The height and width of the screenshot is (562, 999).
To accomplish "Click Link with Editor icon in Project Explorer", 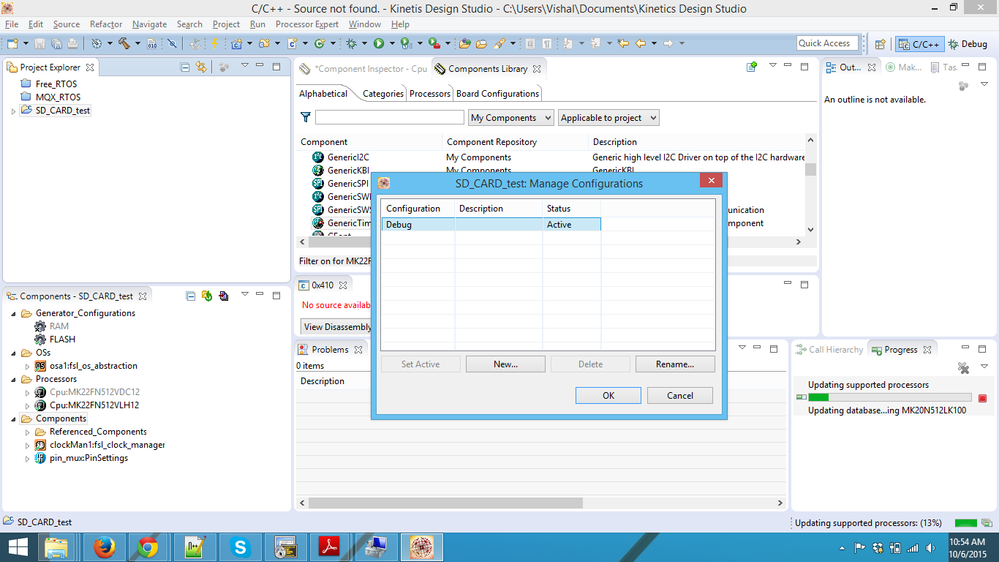I will (201, 67).
